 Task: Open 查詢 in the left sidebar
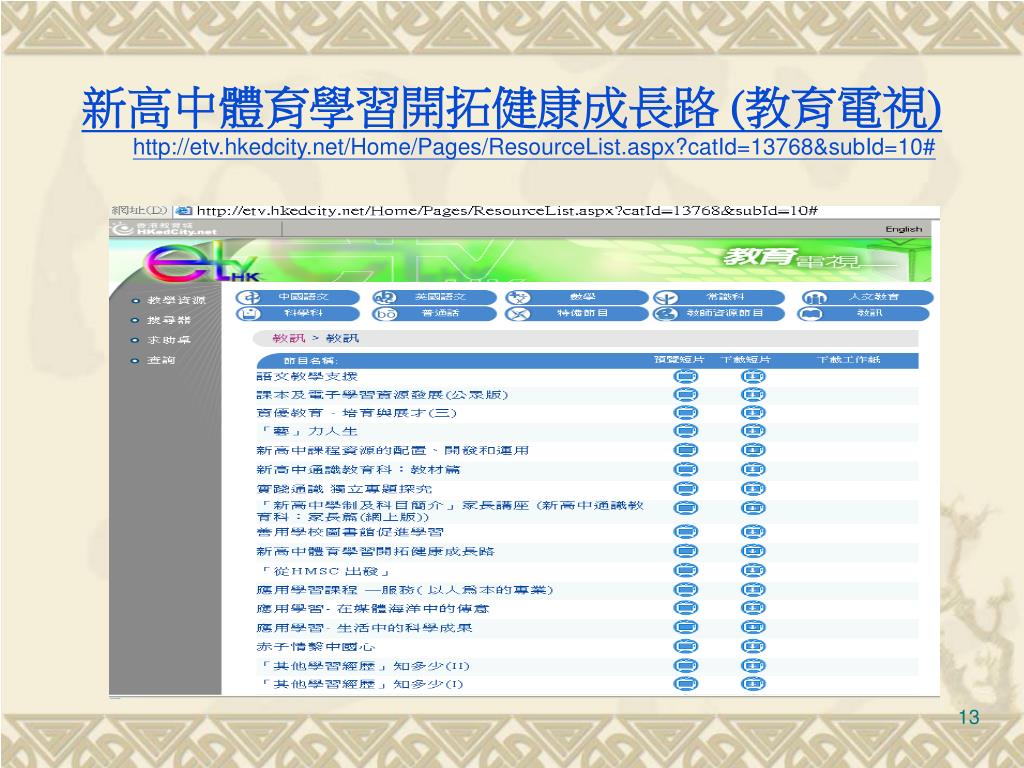161,360
